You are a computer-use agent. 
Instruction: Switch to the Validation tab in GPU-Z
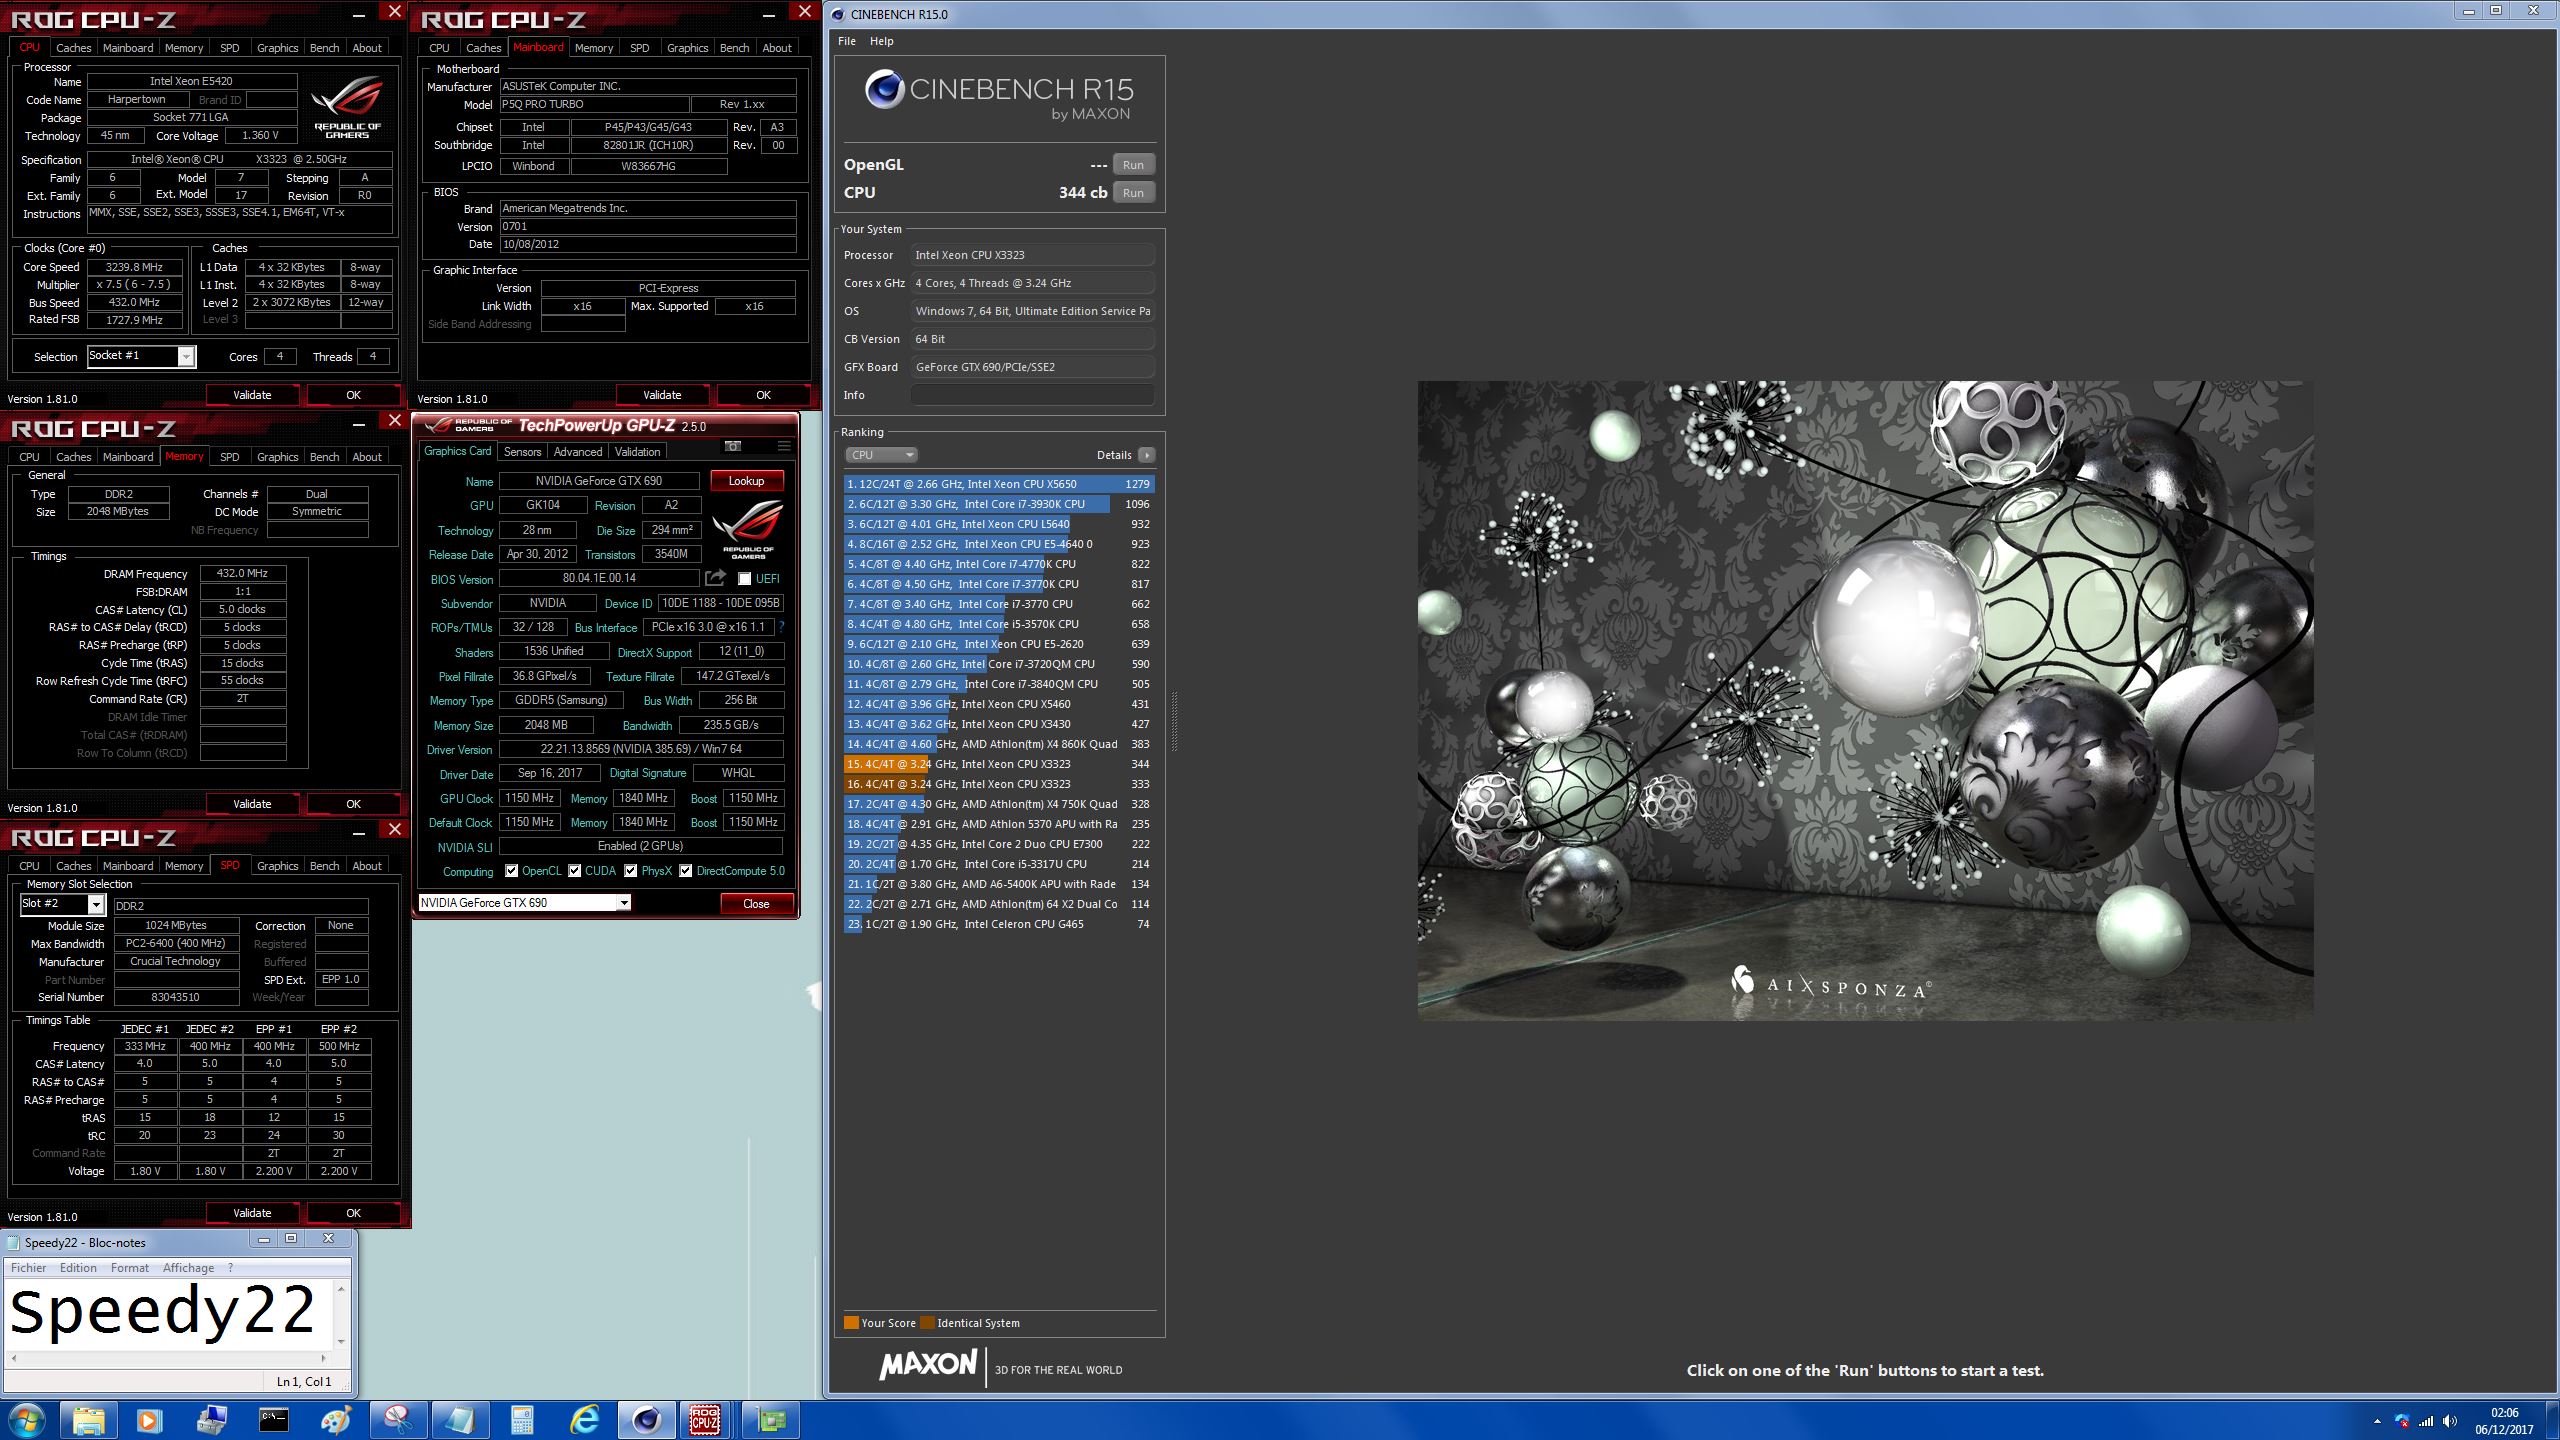638,452
